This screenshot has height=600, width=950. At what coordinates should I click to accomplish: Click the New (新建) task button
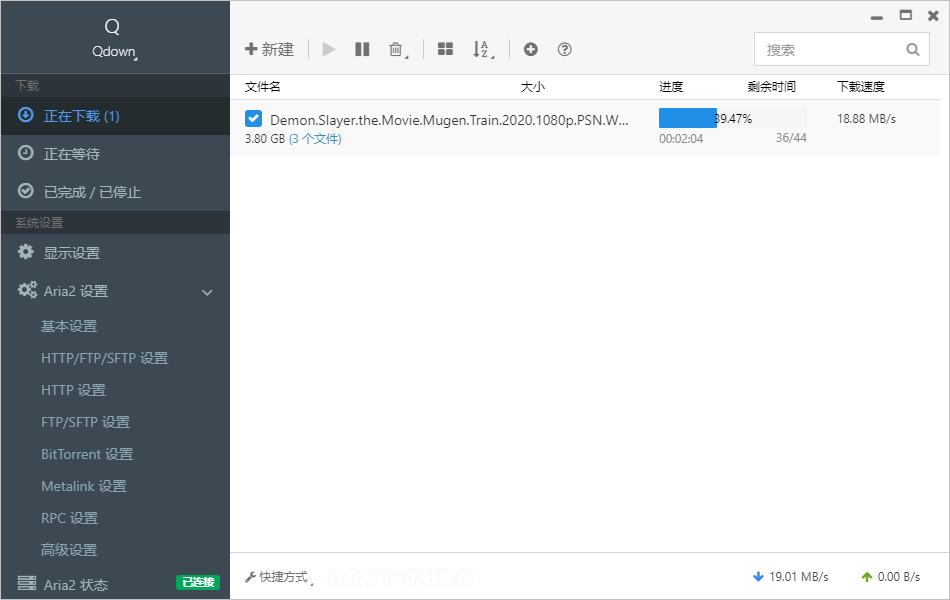[x=270, y=49]
